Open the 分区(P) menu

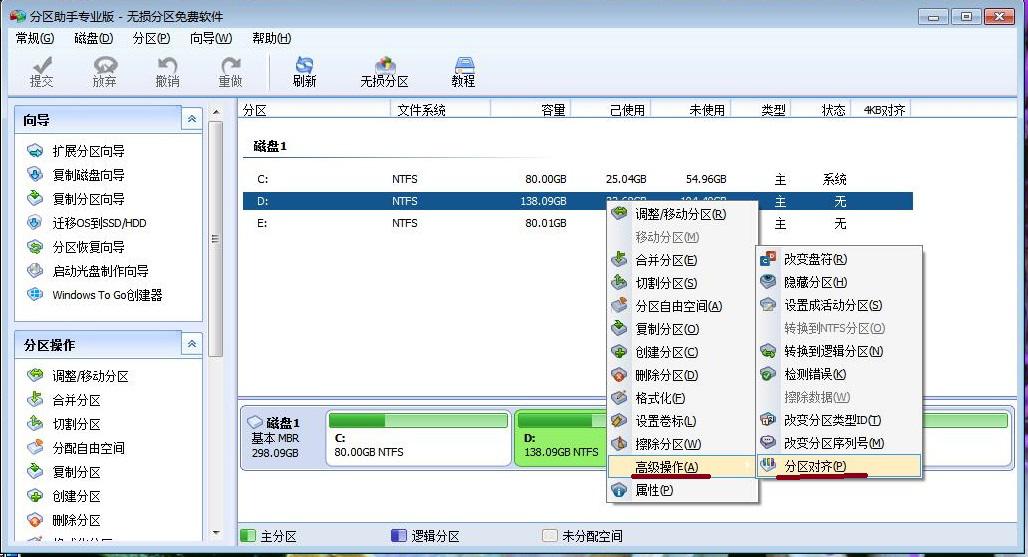point(151,39)
